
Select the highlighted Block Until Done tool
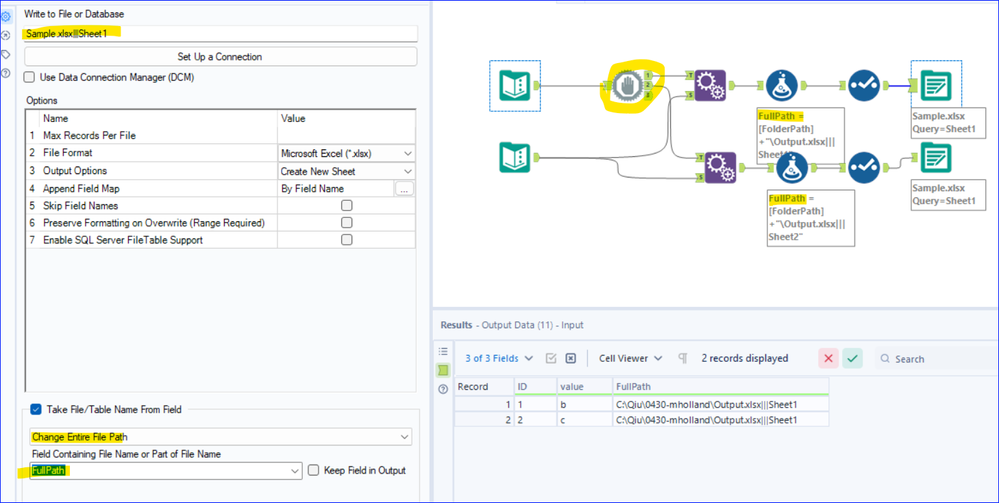tap(628, 86)
